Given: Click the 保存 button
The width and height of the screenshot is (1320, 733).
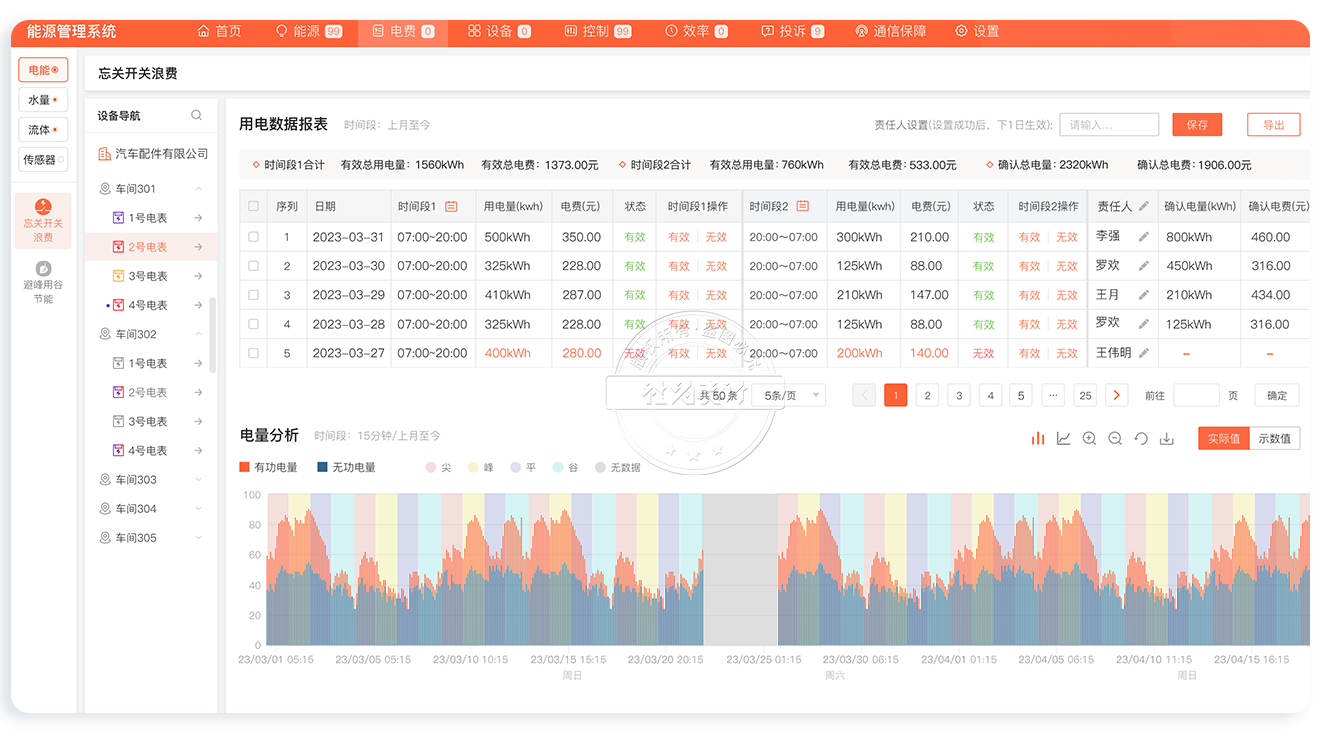Looking at the screenshot, I should tap(1197, 125).
